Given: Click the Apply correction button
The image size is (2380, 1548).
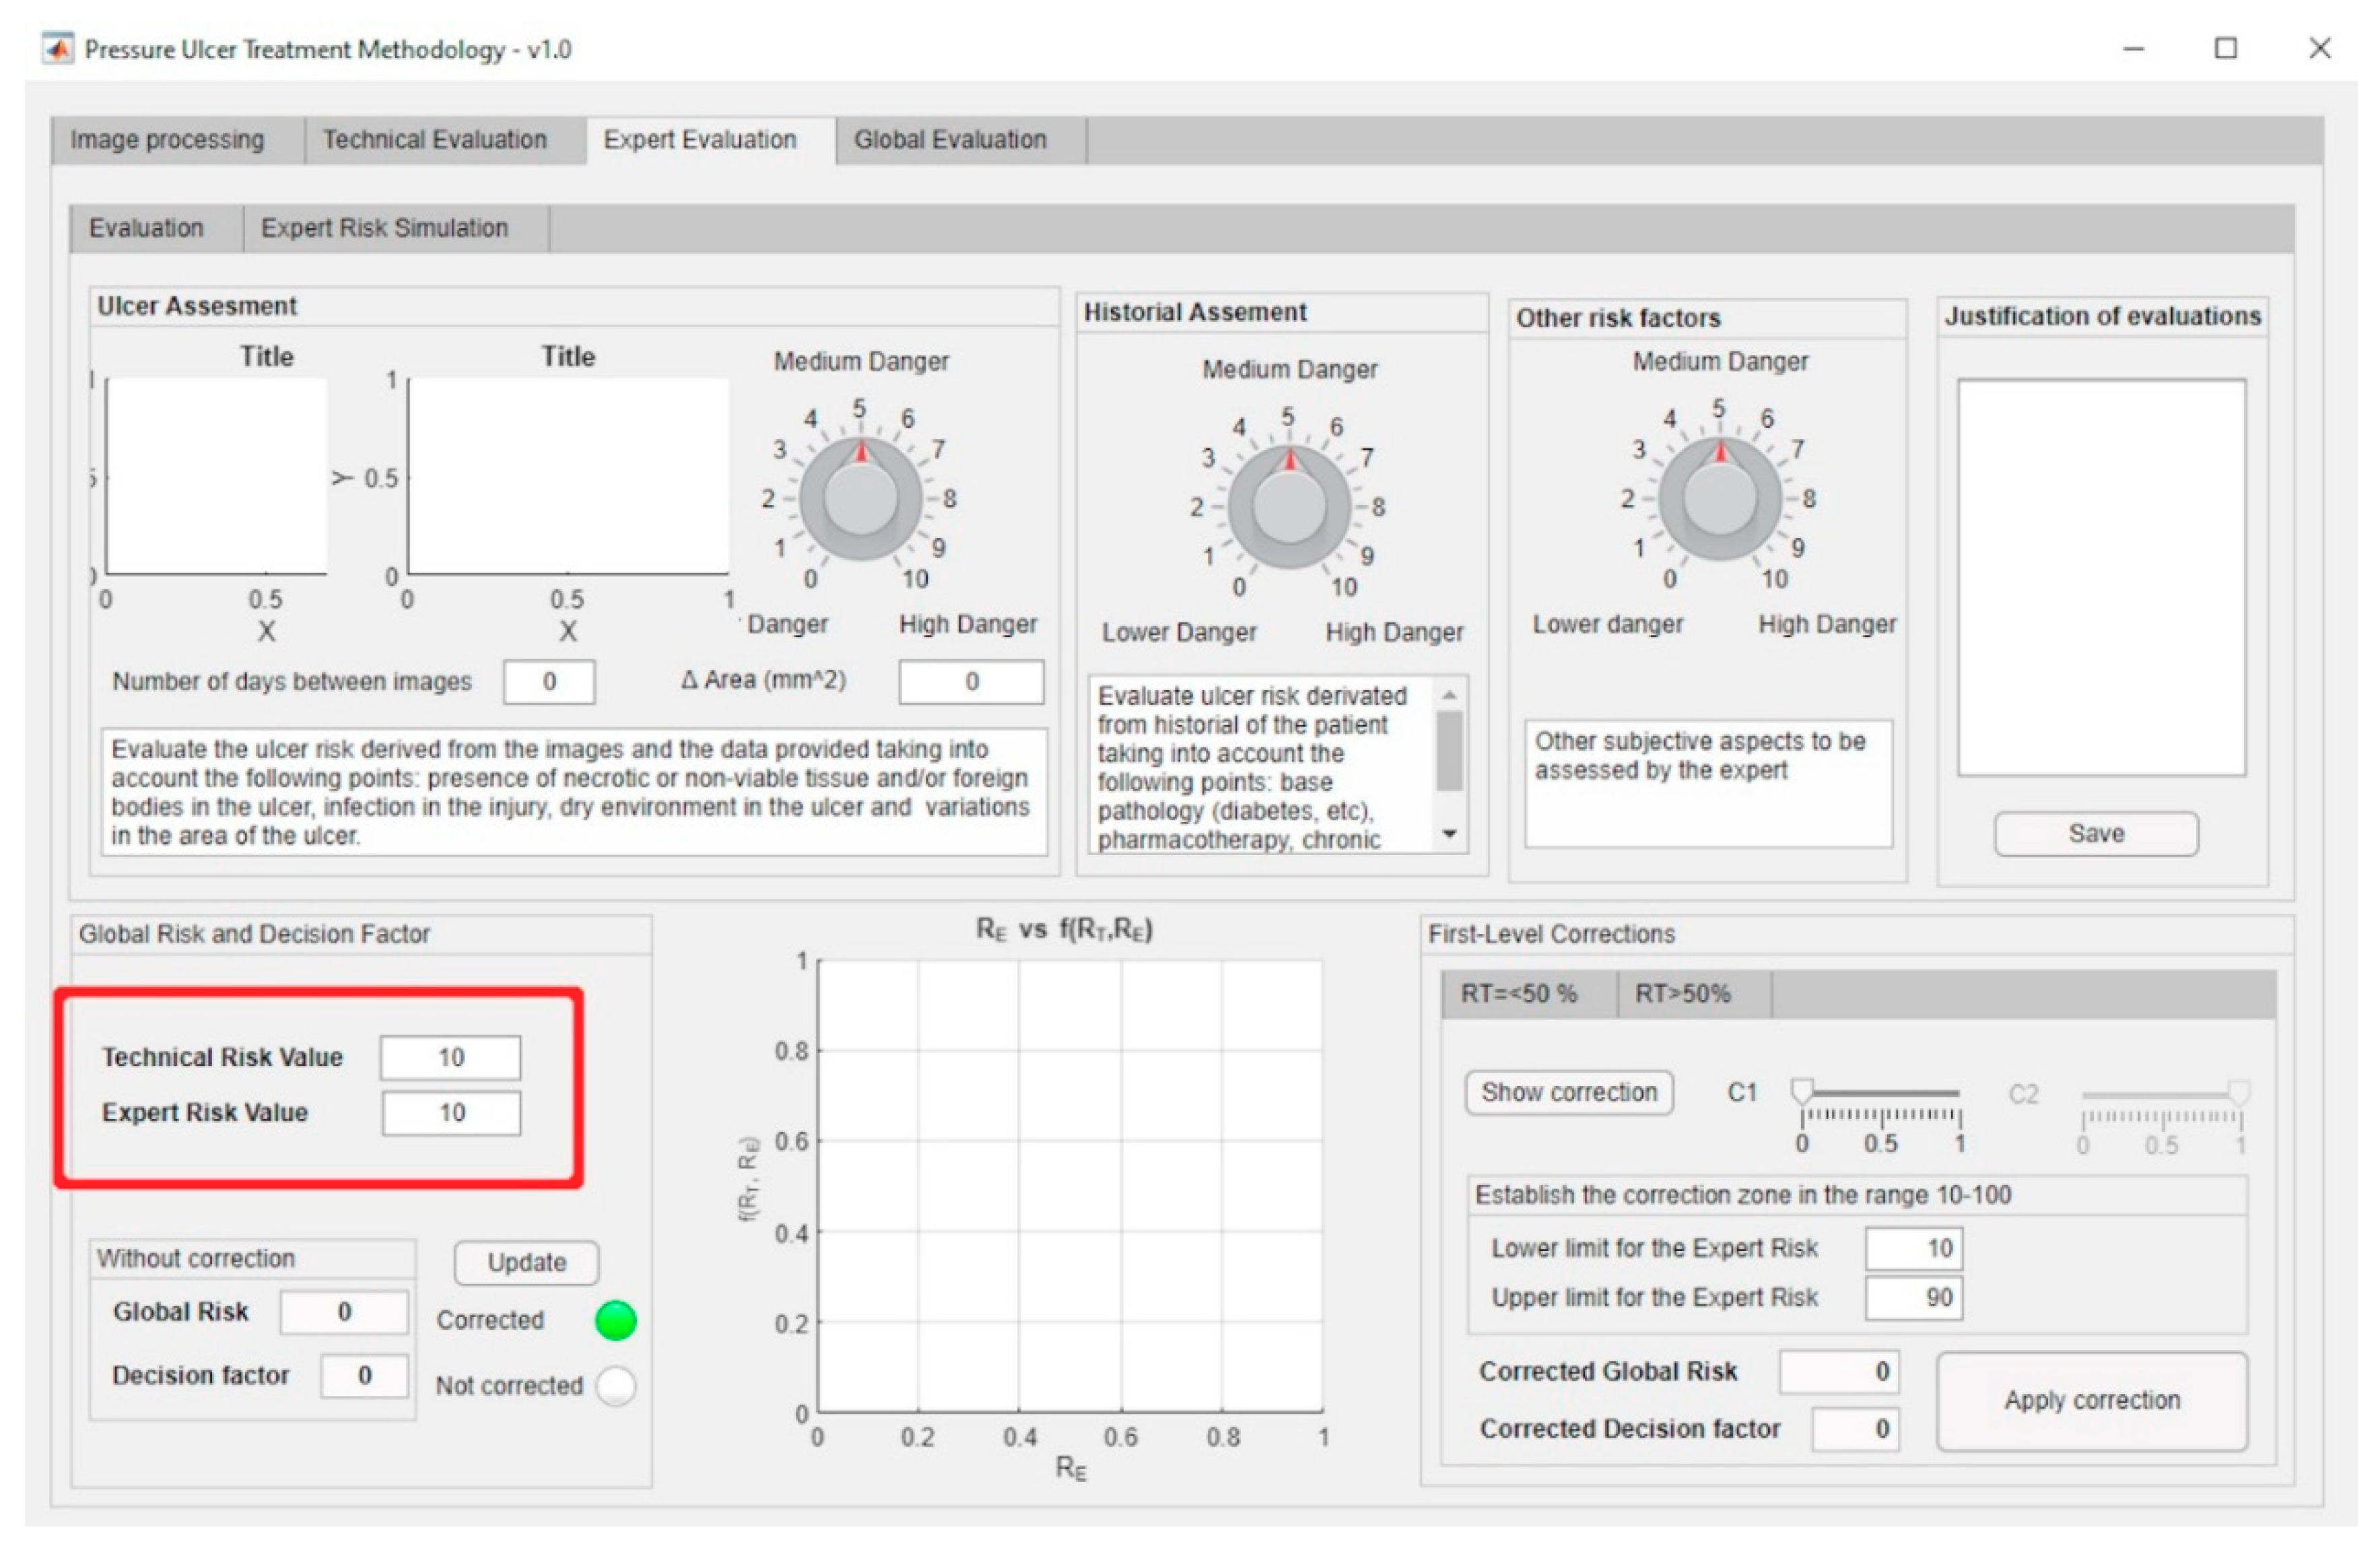Looking at the screenshot, I should tap(2092, 1401).
